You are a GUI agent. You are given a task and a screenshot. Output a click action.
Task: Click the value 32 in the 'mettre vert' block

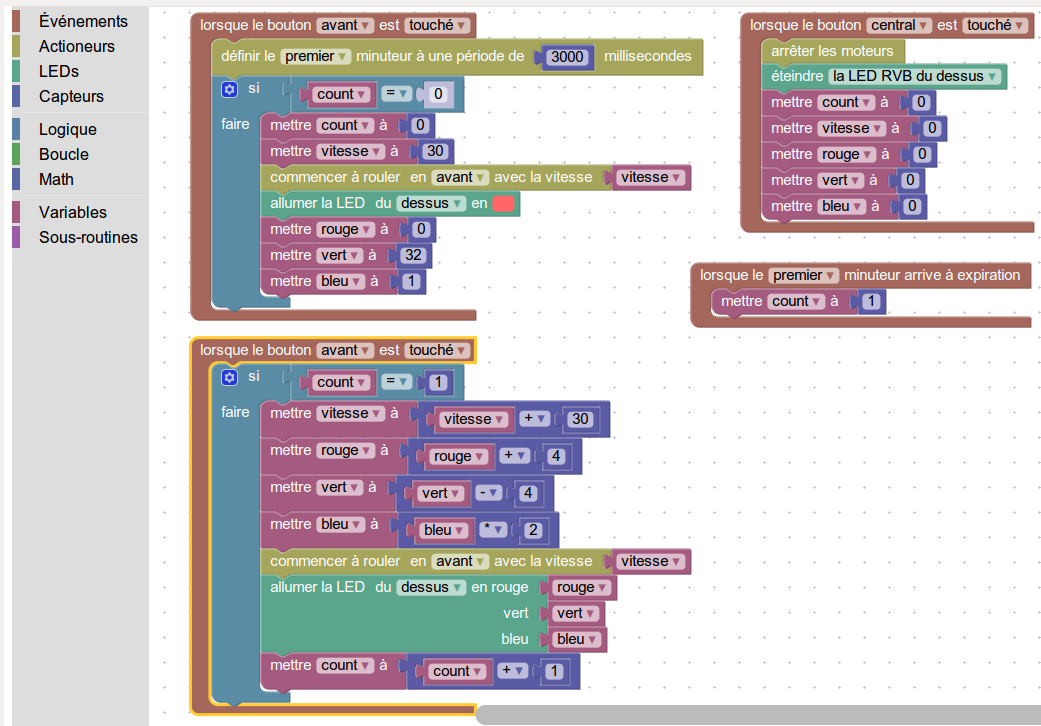pos(413,255)
